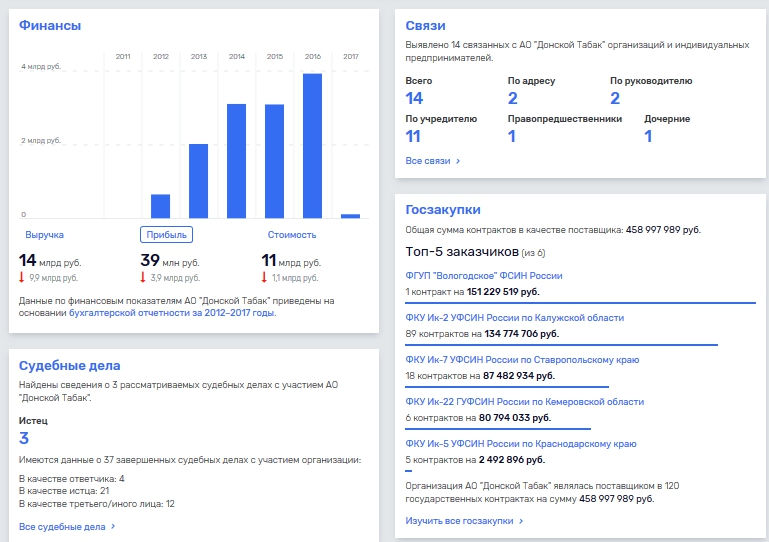Switch chart to Стоимость tab
This screenshot has height=542, width=769.
[x=292, y=235]
